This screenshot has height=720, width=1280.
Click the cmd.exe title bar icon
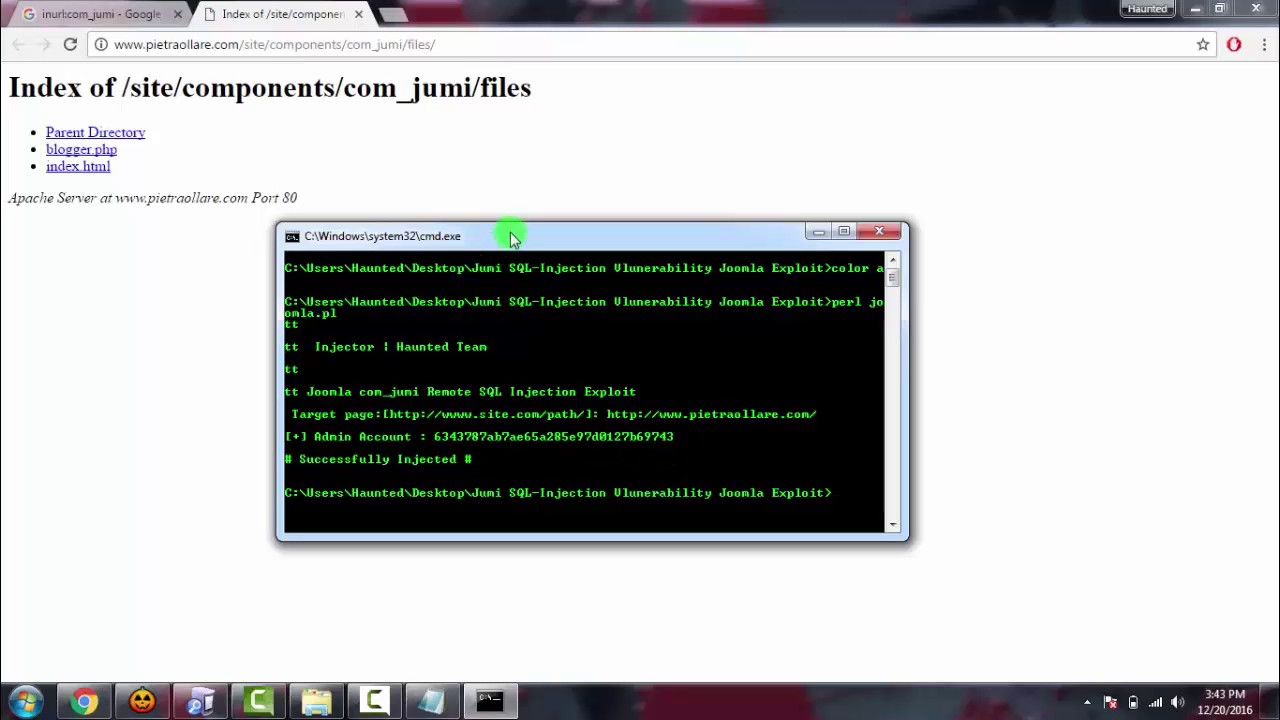point(292,237)
